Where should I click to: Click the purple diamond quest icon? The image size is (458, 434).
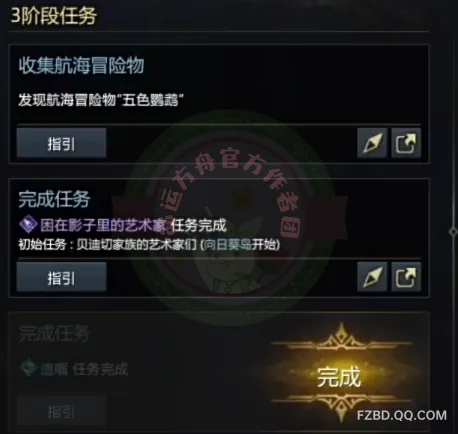[x=28, y=224]
